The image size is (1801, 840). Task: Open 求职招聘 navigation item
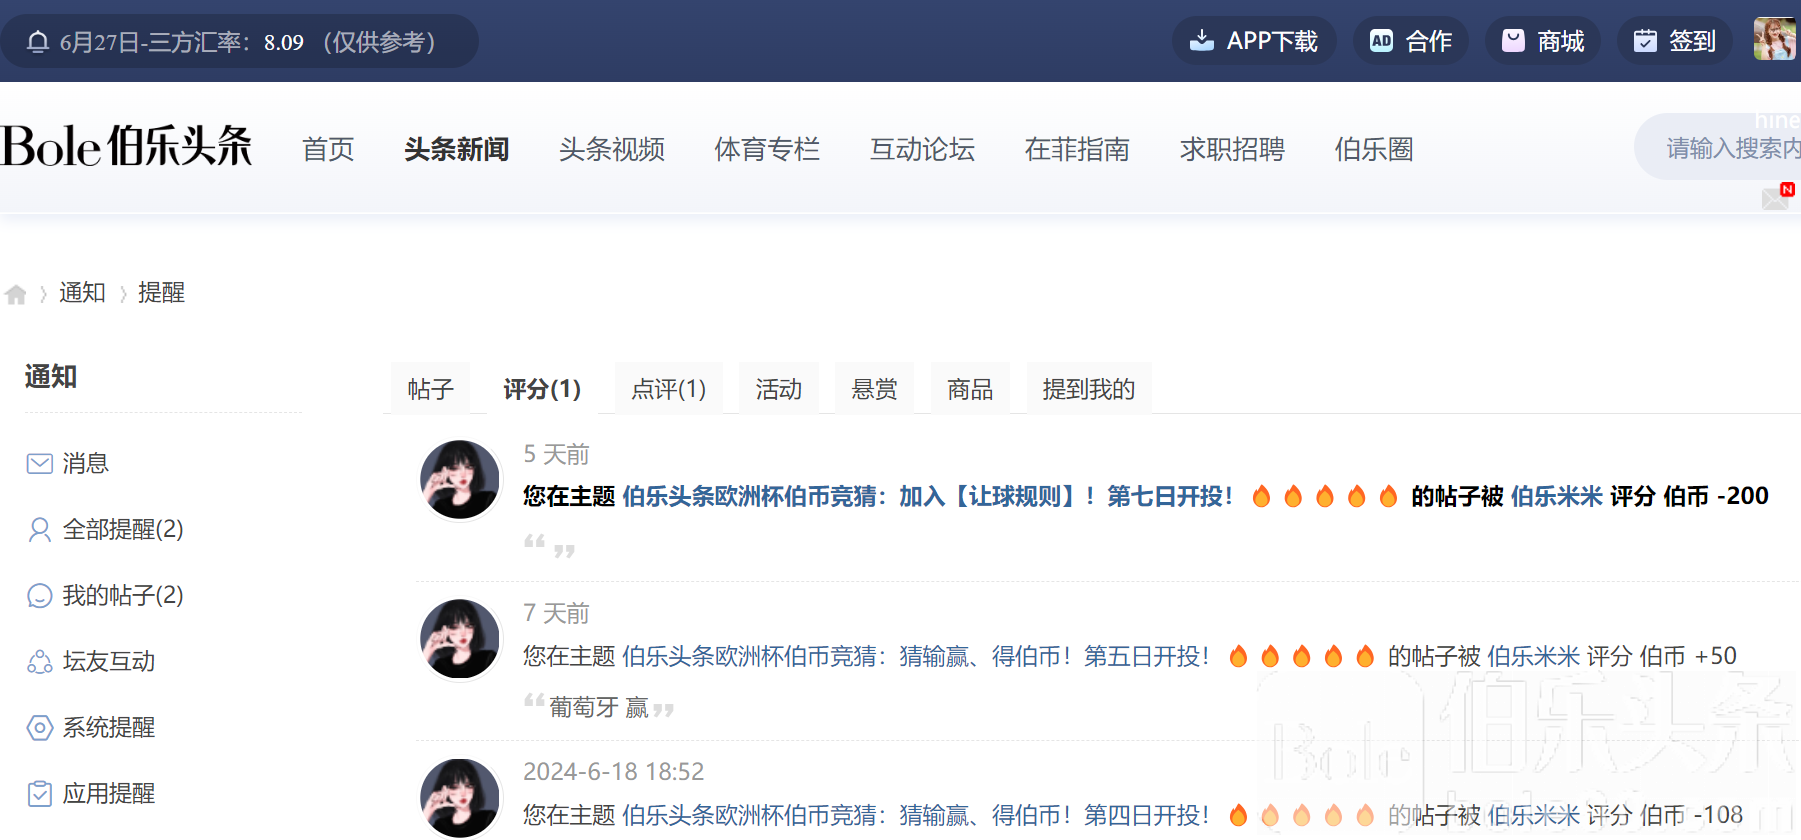pyautogui.click(x=1232, y=149)
